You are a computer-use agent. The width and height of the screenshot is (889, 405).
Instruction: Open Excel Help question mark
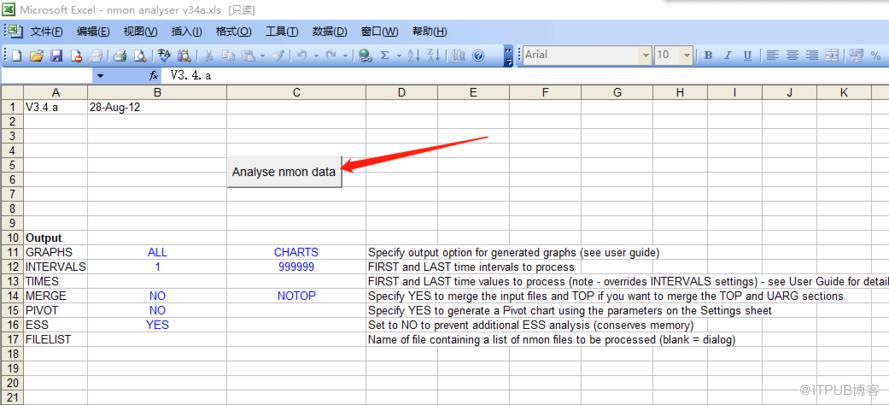(478, 56)
